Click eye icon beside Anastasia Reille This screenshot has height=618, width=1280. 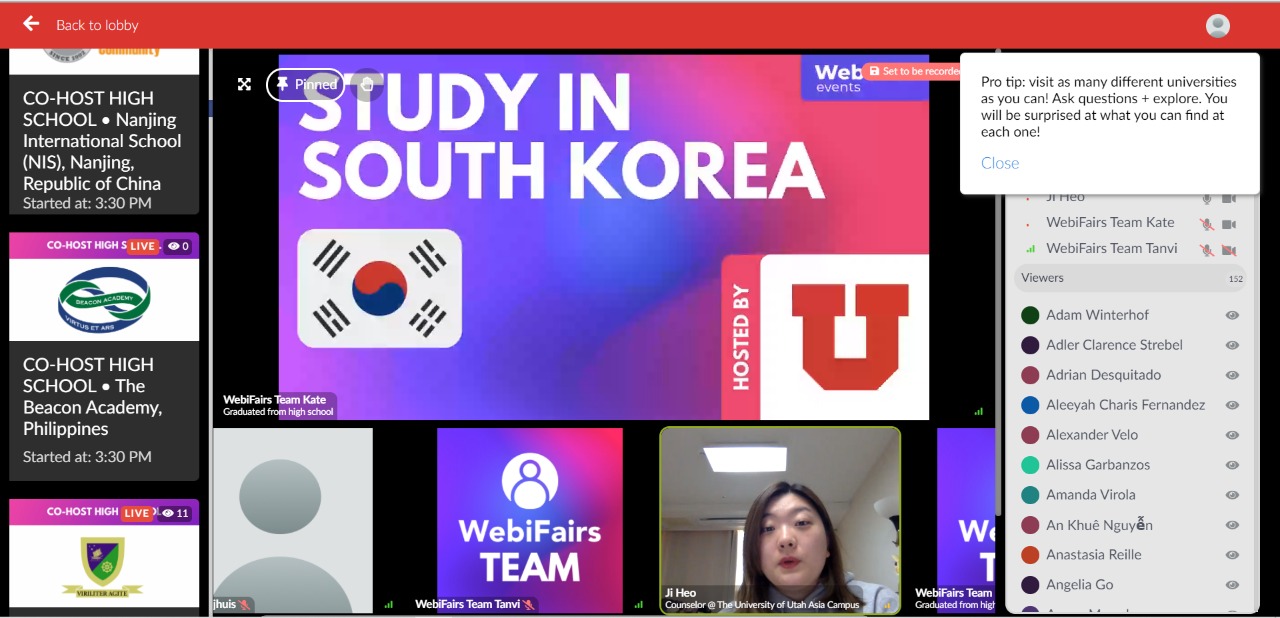click(1232, 555)
